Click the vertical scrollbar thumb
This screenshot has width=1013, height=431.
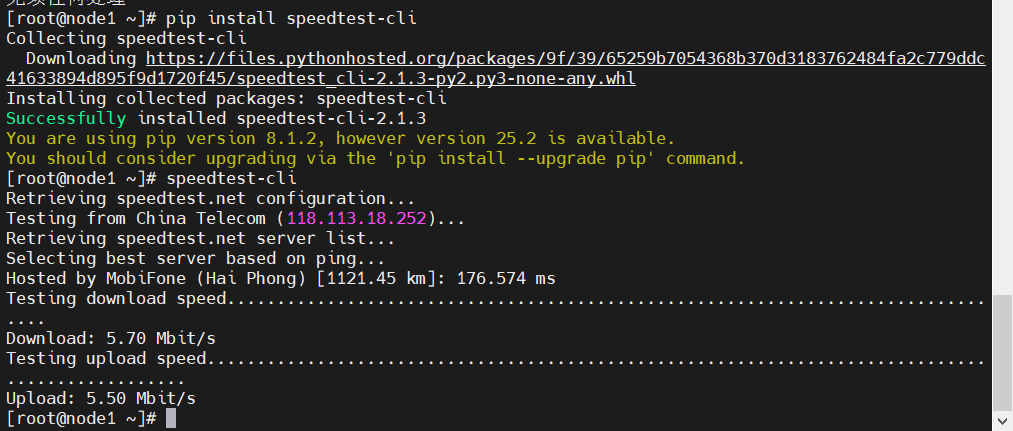(1003, 350)
